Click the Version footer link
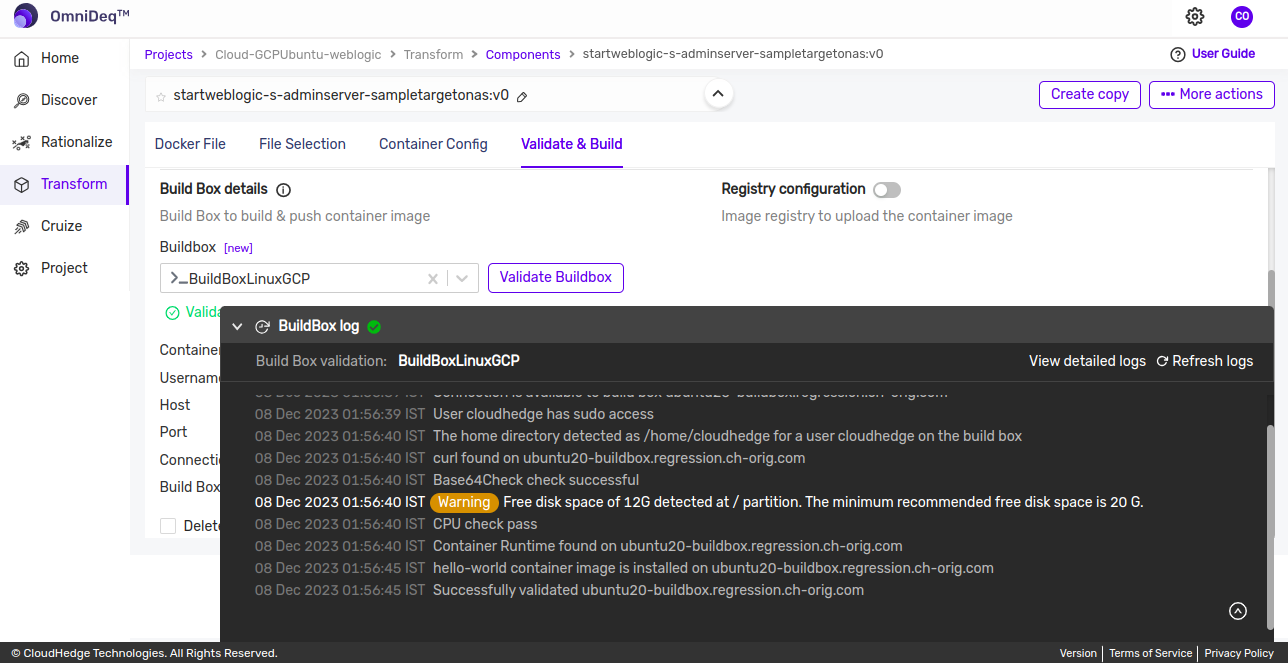 [x=1078, y=653]
